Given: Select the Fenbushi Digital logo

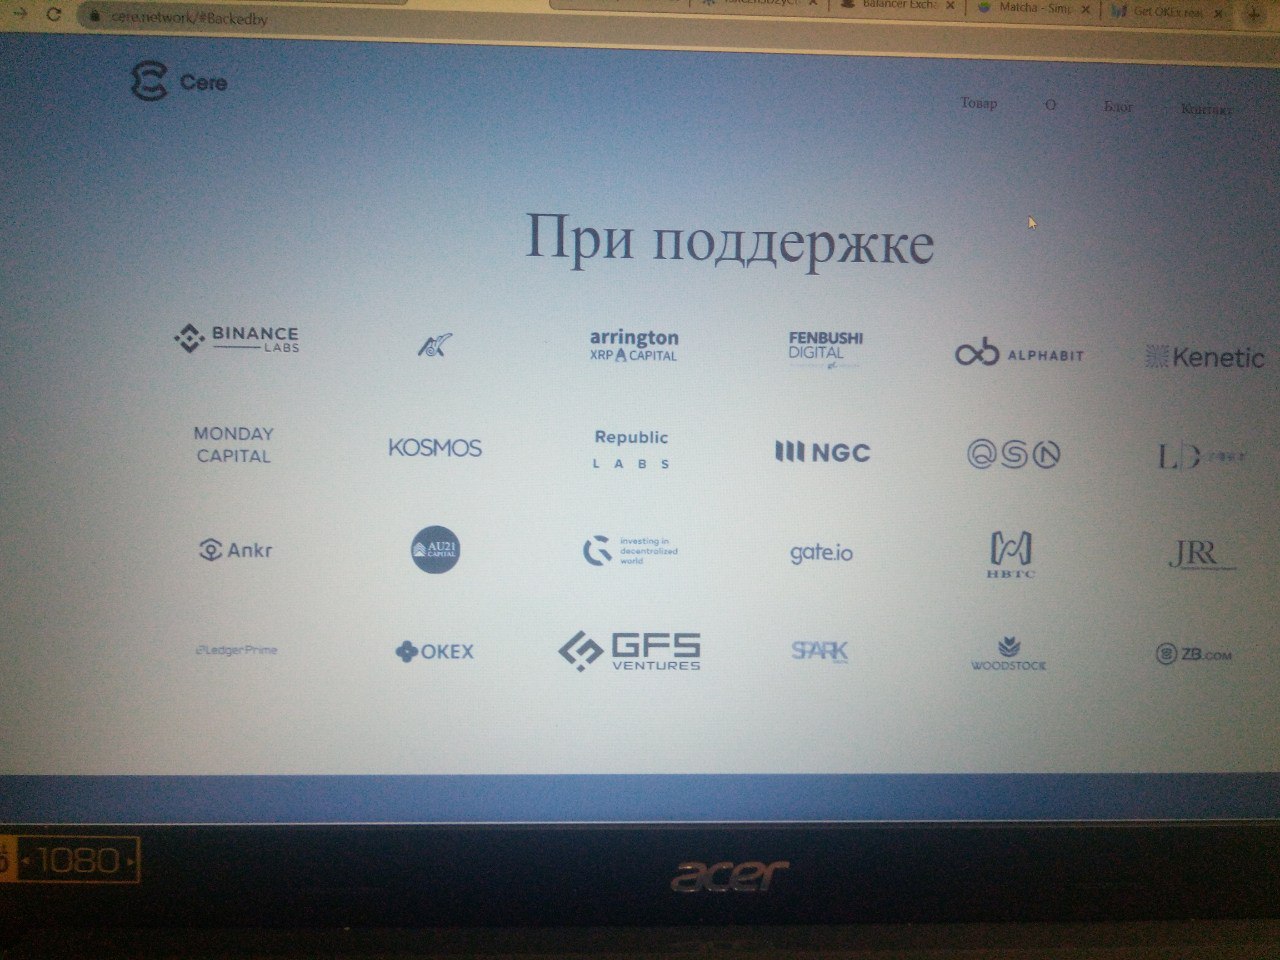Looking at the screenshot, I should 825,348.
